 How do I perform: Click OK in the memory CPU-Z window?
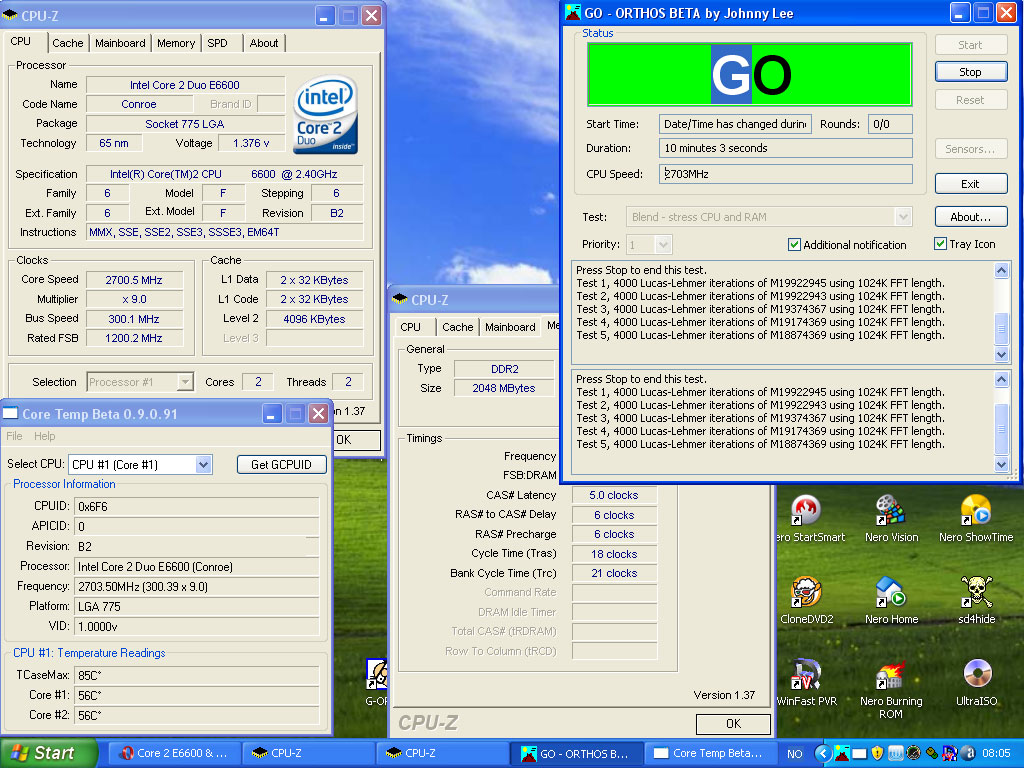(x=733, y=724)
